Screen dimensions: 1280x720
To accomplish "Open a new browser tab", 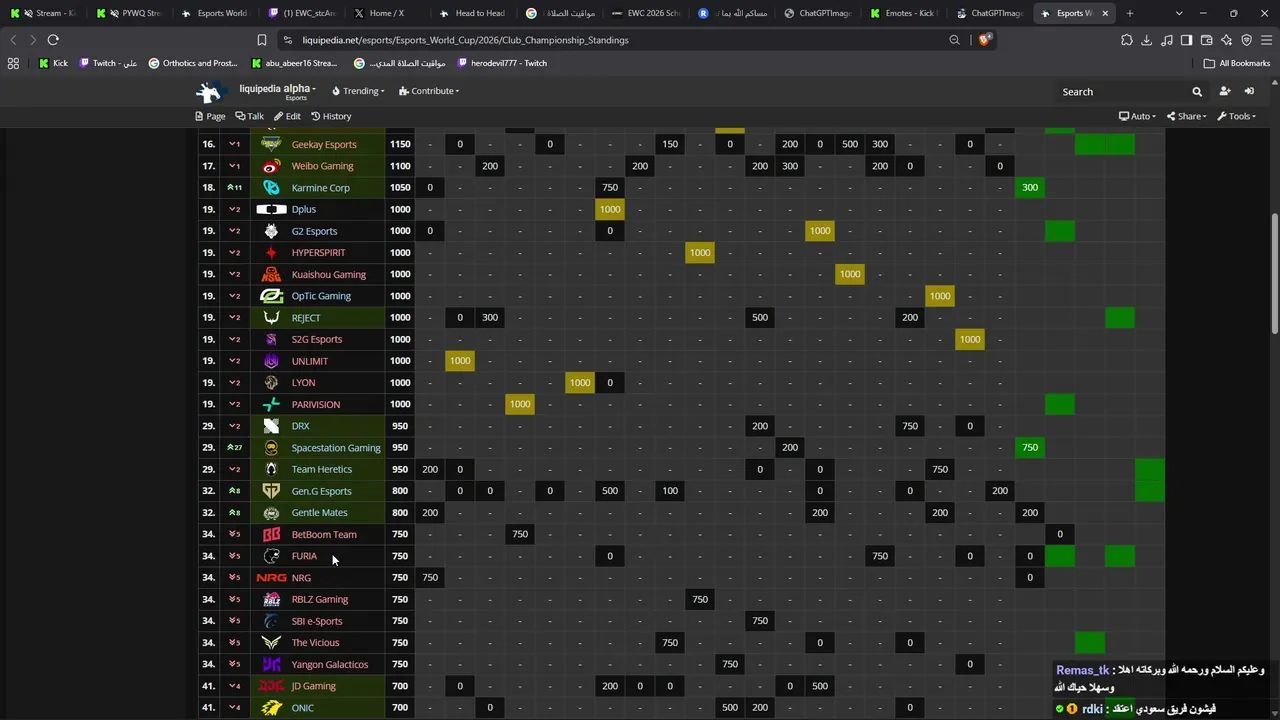I will (x=1130, y=13).
